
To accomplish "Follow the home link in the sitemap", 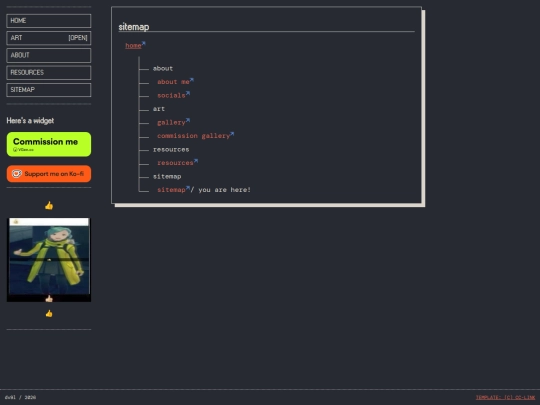I will (x=133, y=45).
